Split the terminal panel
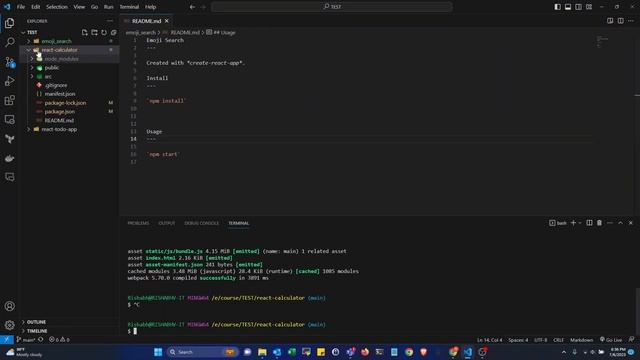Viewport: 640px width, 360px height. tap(589, 223)
